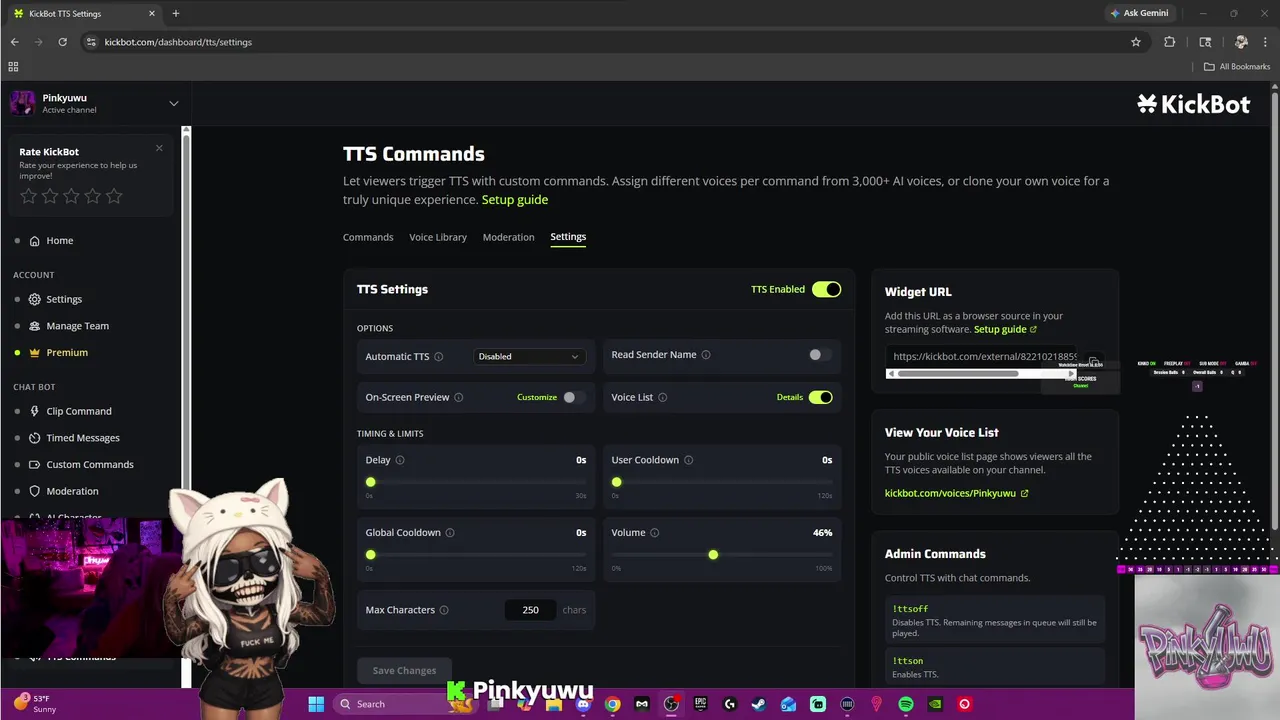Open All Bookmarks folder

tap(1237, 67)
